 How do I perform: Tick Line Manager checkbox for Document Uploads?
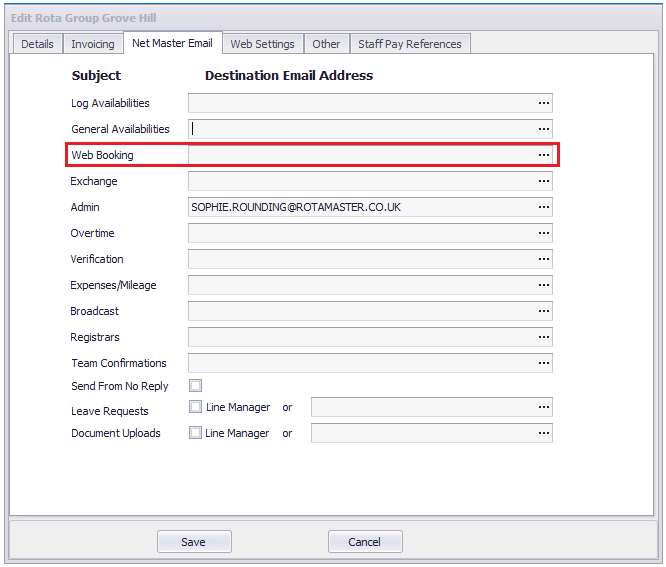pos(196,433)
